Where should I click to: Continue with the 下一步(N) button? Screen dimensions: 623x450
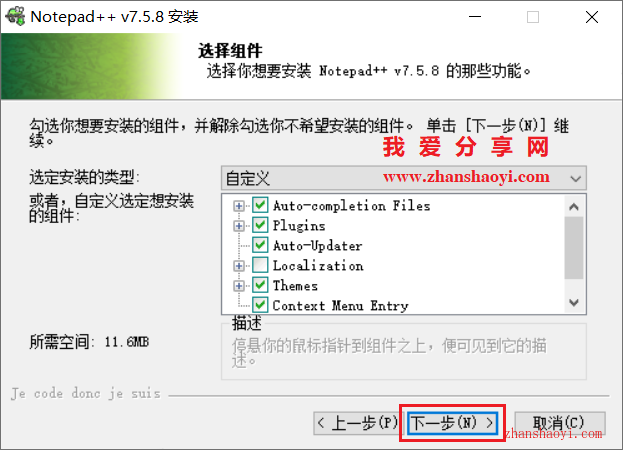pos(453,423)
